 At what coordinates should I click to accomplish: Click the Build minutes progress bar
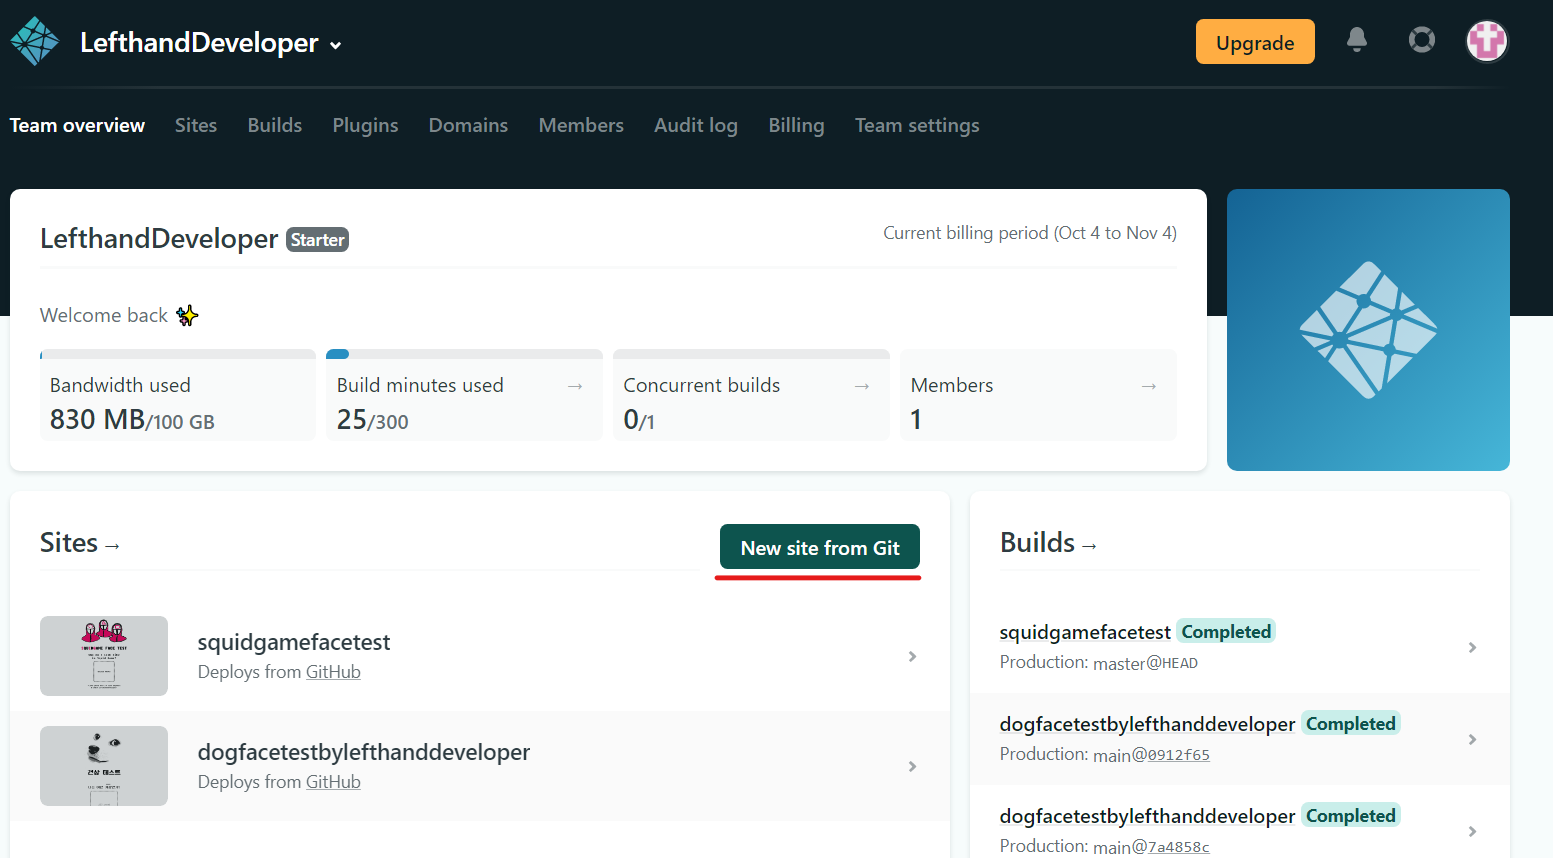tap(465, 354)
